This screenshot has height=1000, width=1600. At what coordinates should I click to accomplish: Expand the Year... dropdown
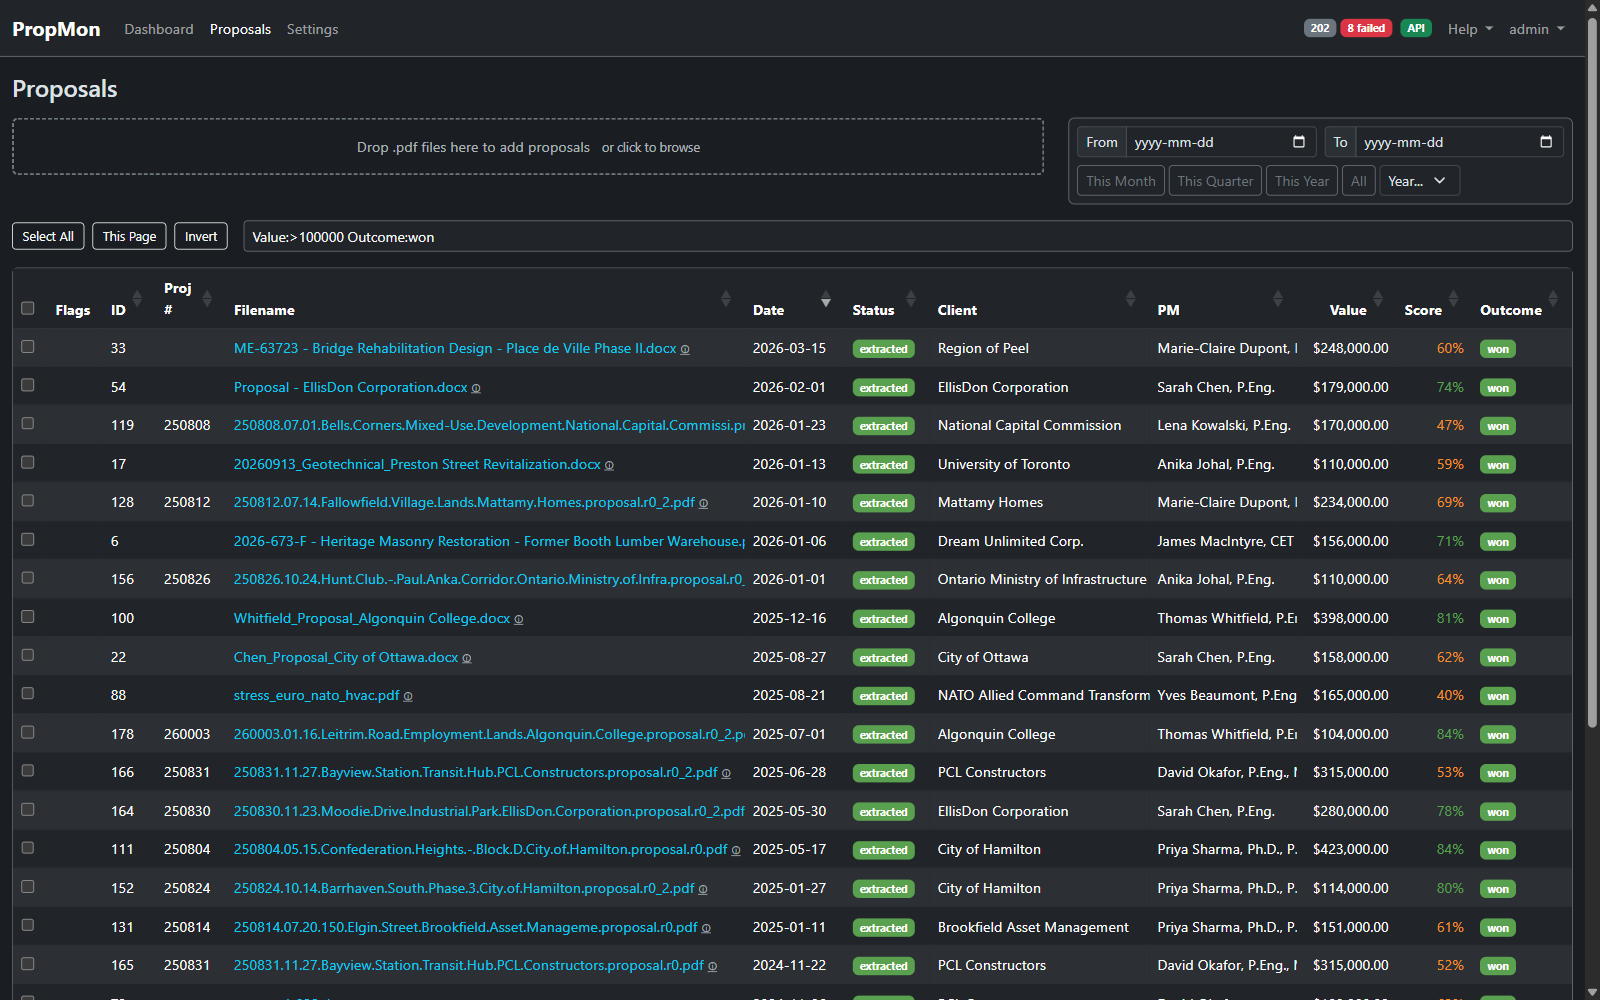pyautogui.click(x=1418, y=181)
